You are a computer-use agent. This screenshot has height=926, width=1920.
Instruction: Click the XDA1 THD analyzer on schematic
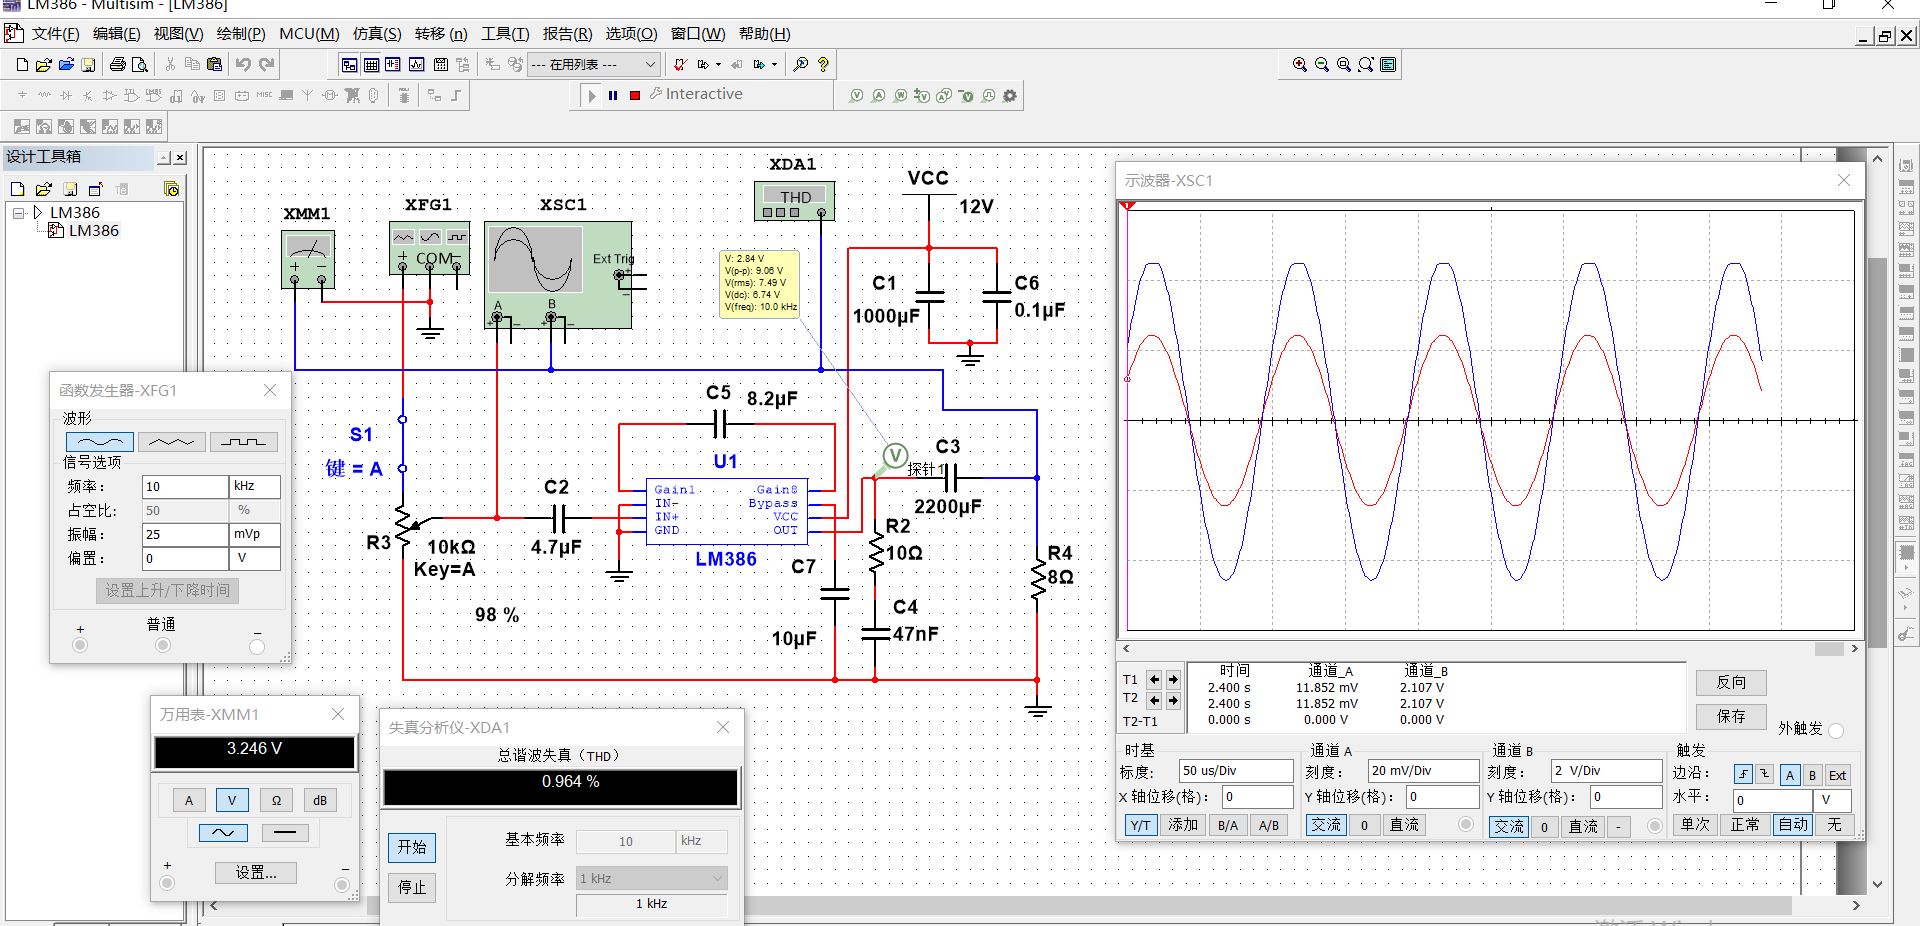pos(794,200)
